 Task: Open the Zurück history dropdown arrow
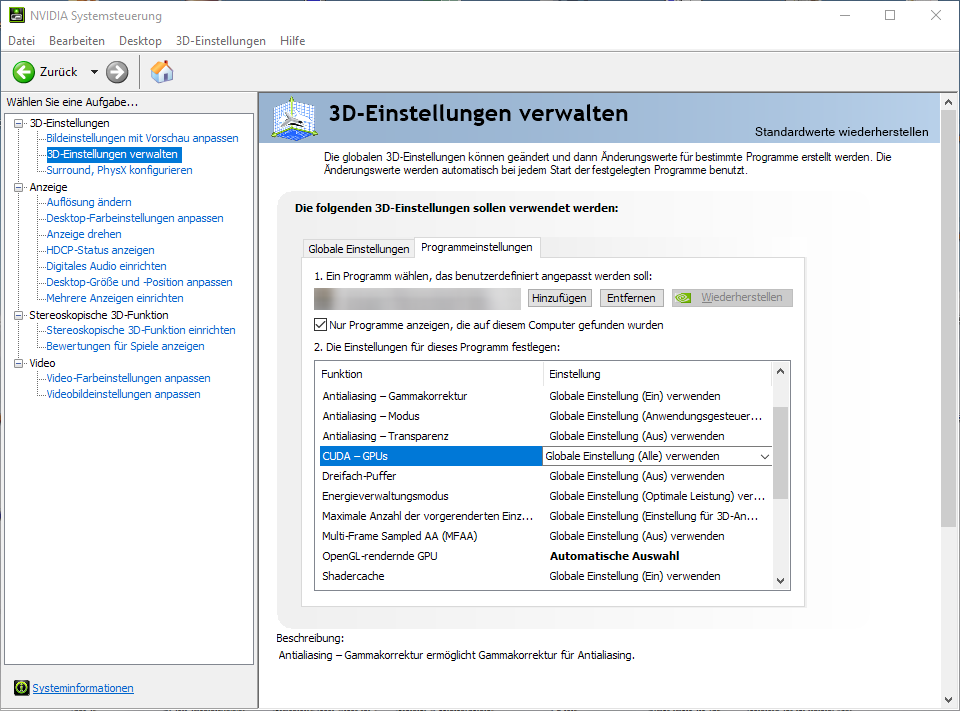(94, 72)
